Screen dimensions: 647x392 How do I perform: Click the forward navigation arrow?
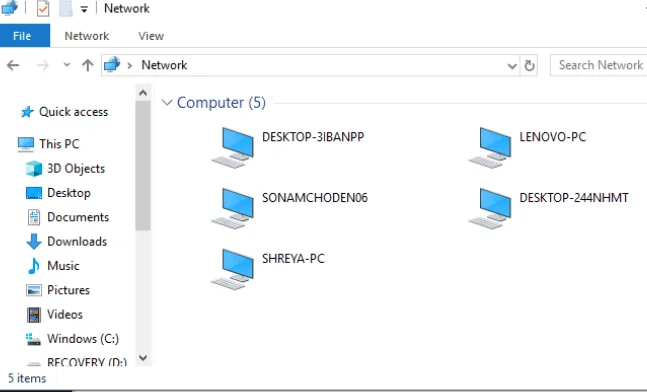click(43, 65)
